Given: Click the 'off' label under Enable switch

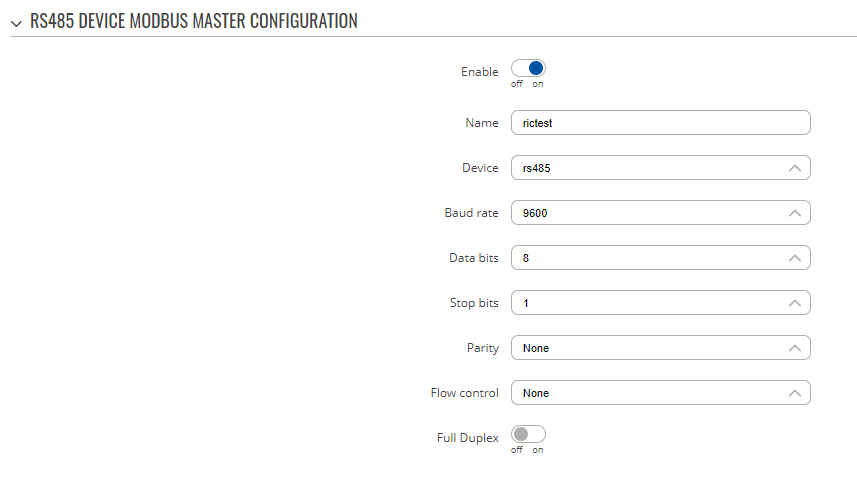Looking at the screenshot, I should 516,84.
